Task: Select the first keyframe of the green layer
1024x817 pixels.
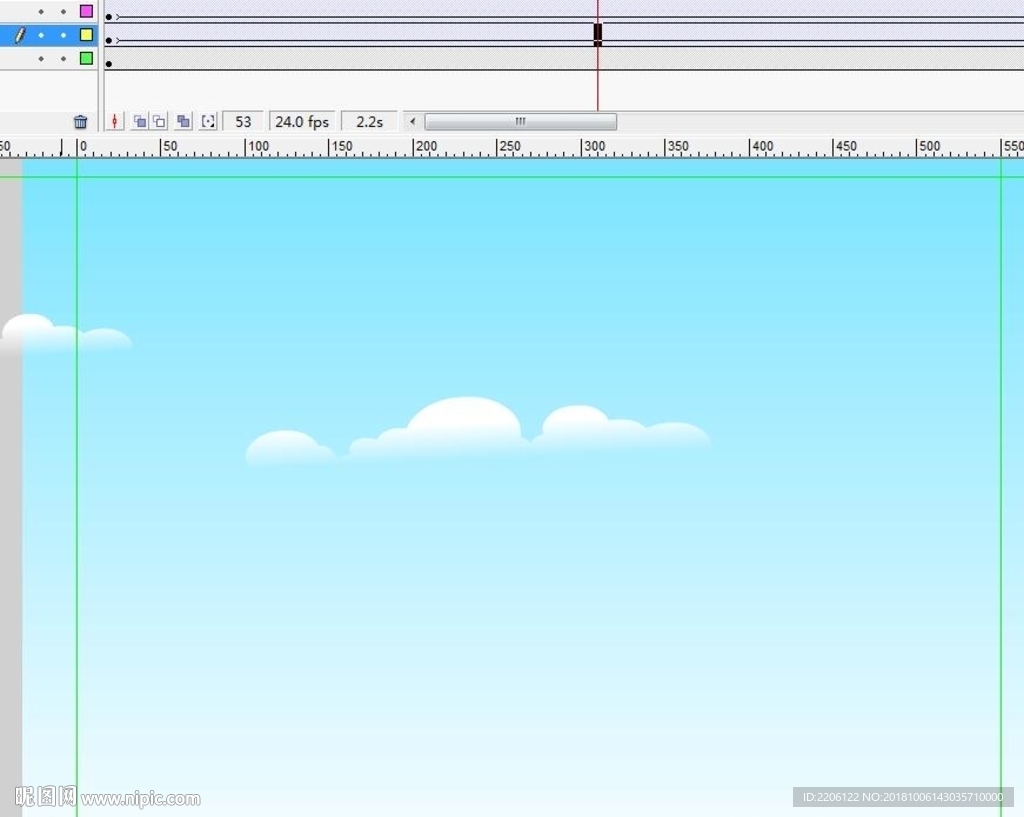Action: pos(109,64)
